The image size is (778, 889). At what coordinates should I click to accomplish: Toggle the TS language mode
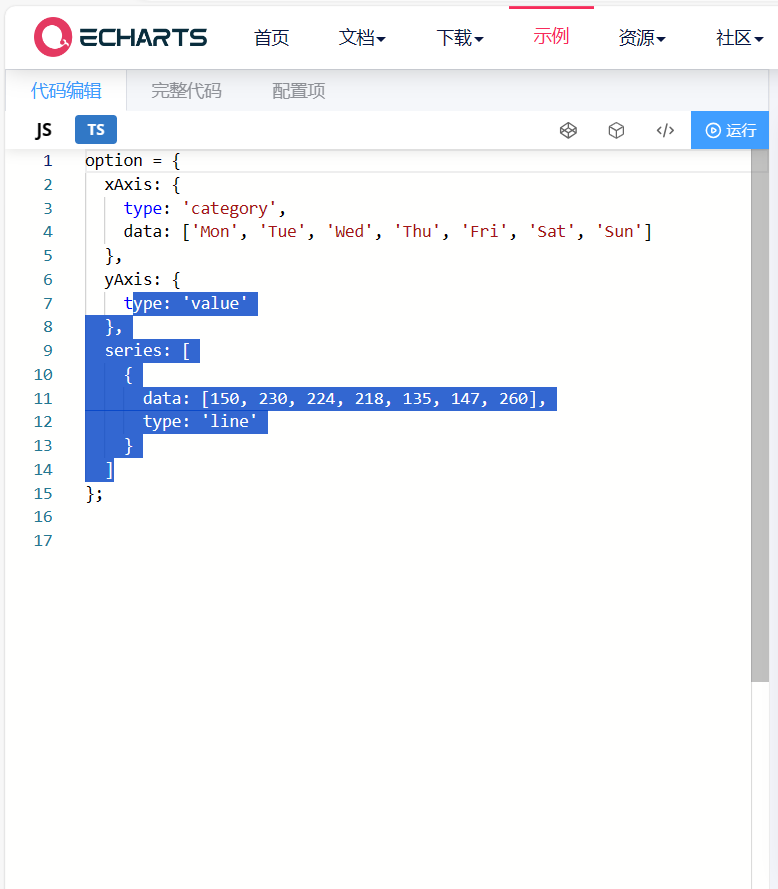[x=95, y=129]
